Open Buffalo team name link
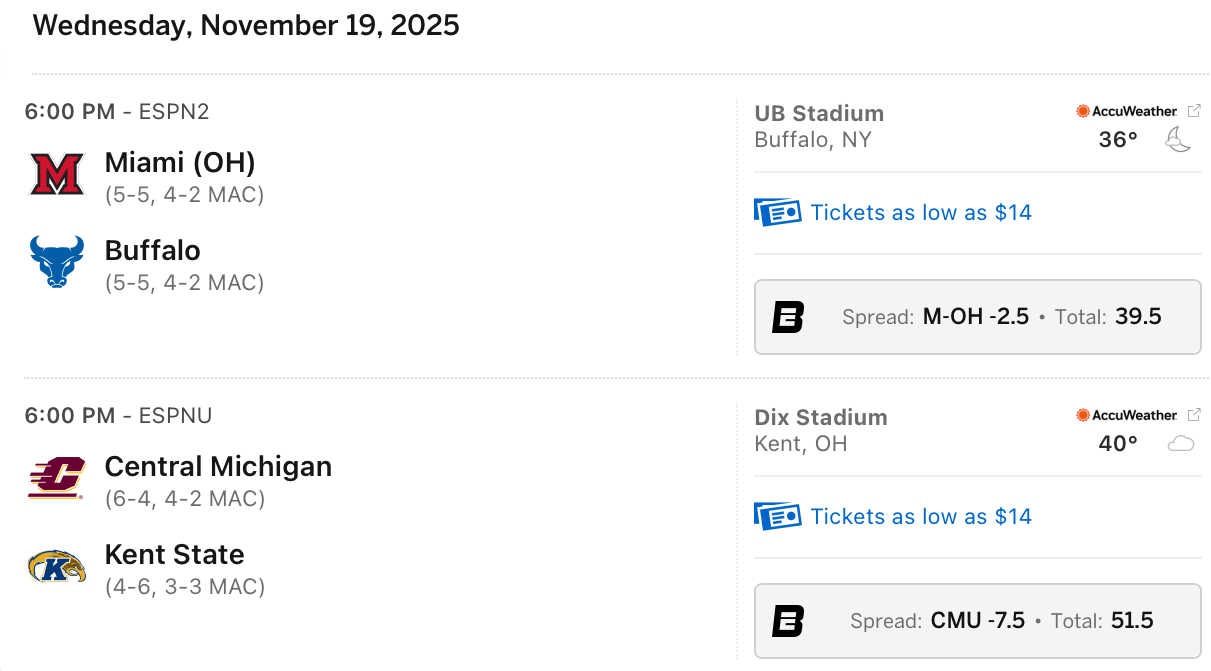 [153, 250]
